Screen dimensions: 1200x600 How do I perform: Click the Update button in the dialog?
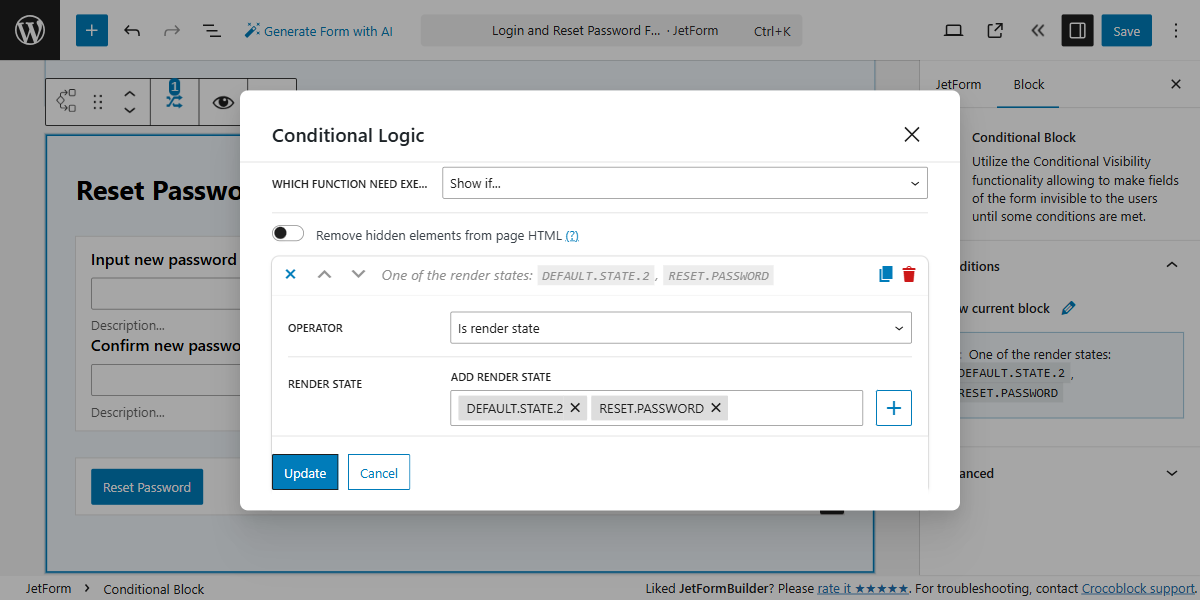tap(305, 471)
